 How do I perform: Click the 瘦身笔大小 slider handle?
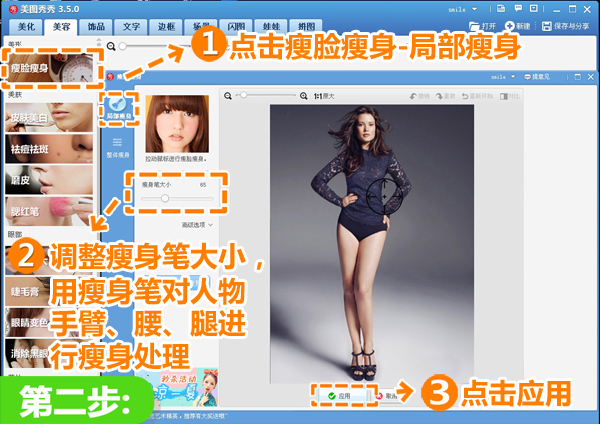(x=165, y=198)
